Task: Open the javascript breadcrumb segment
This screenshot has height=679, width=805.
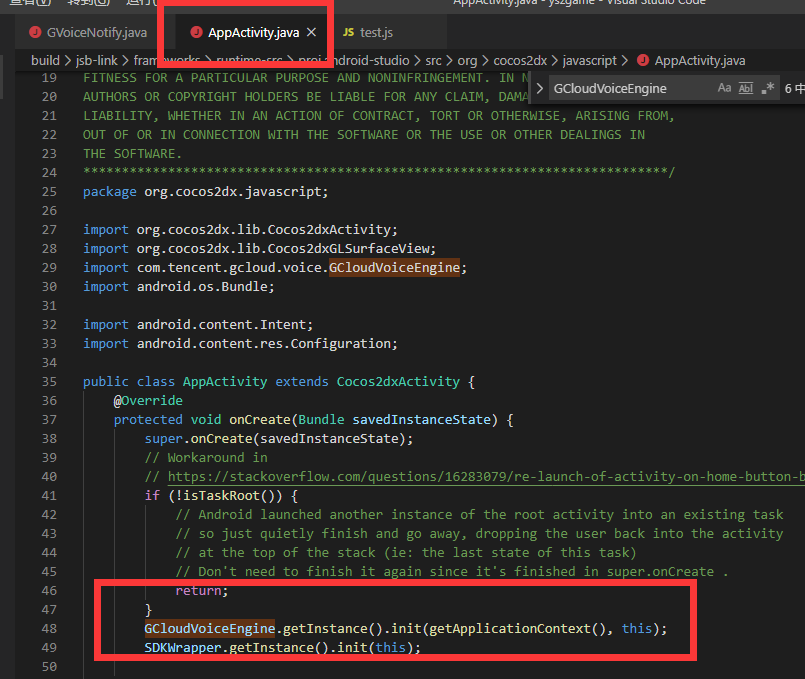Action: [x=589, y=61]
